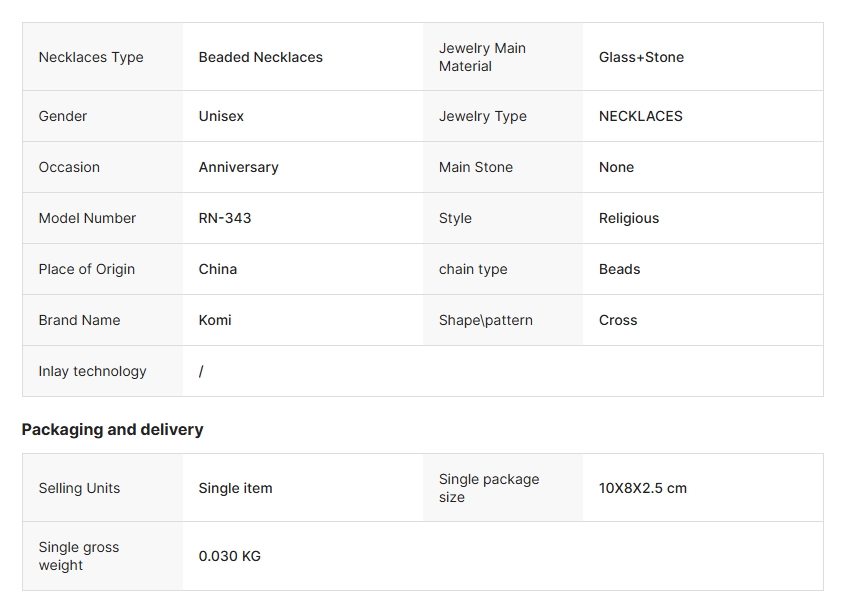
Task: Select the Beaded Necklaces value text
Action: coord(260,57)
